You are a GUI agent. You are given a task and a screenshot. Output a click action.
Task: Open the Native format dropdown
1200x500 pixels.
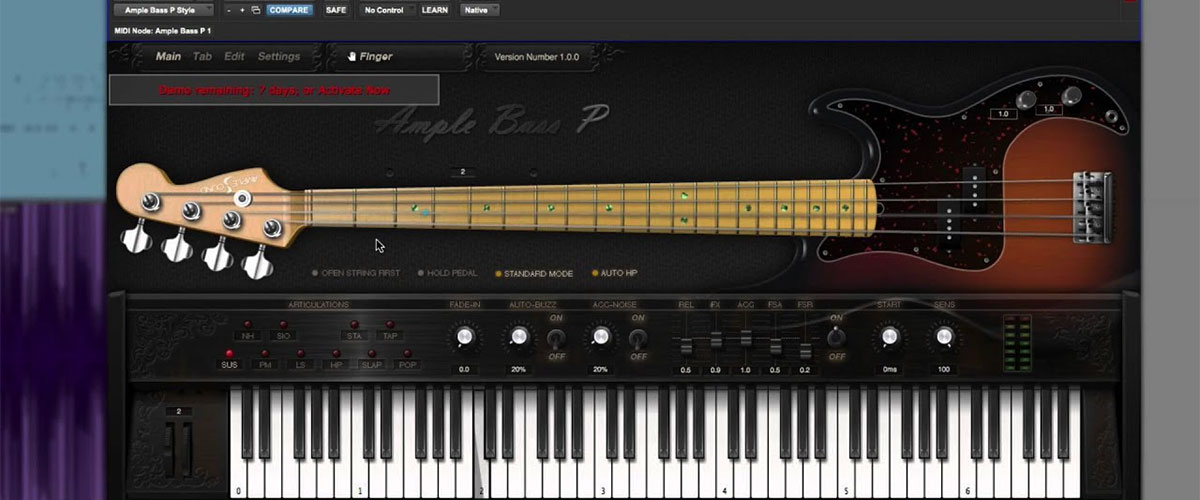479,10
